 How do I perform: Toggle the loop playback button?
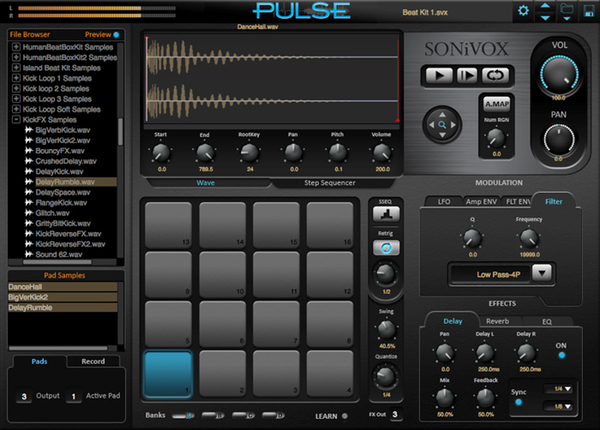click(492, 75)
